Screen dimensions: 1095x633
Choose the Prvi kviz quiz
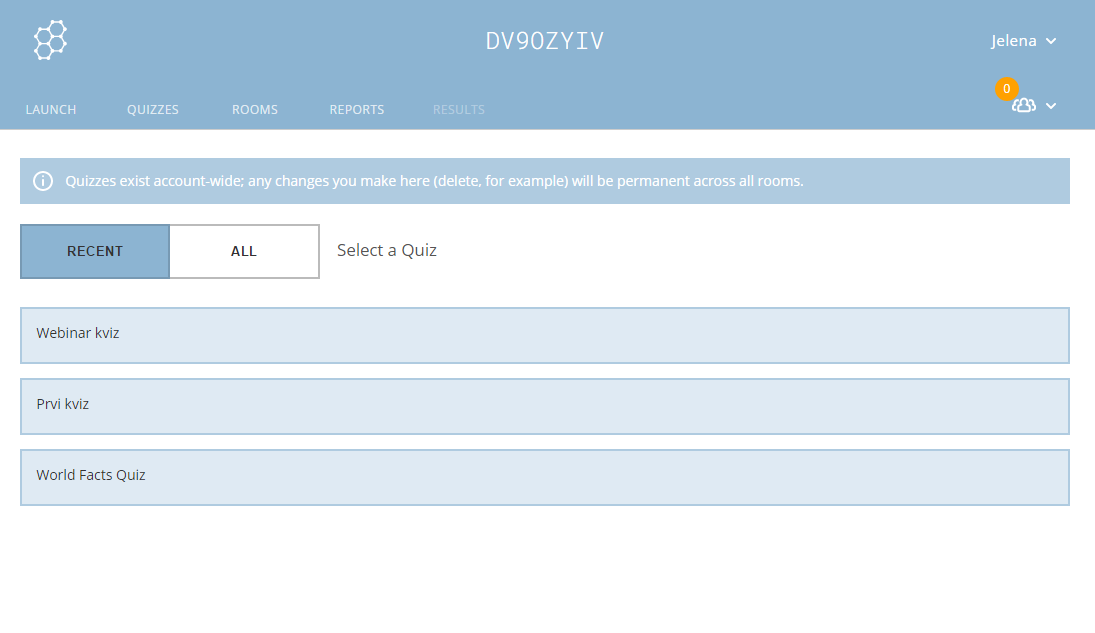[544, 406]
